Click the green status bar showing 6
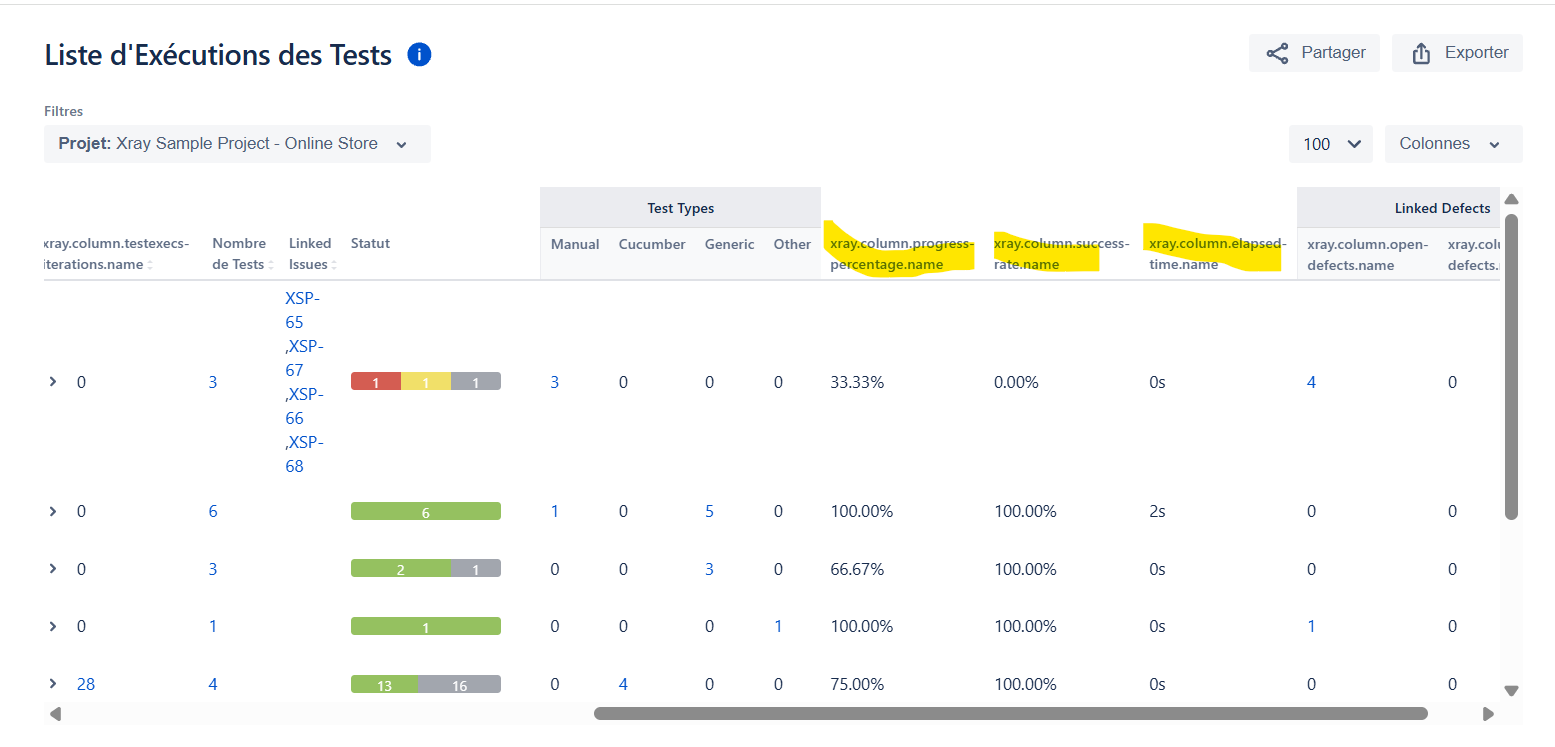 click(x=425, y=512)
